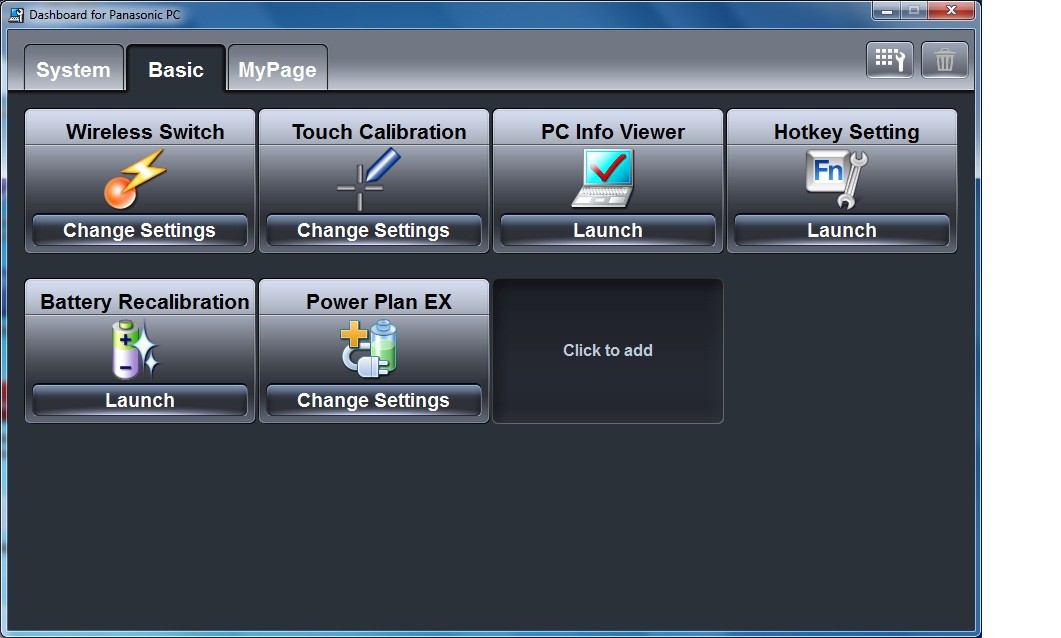Open the MyPage tab
1061x638 pixels.
click(x=277, y=68)
